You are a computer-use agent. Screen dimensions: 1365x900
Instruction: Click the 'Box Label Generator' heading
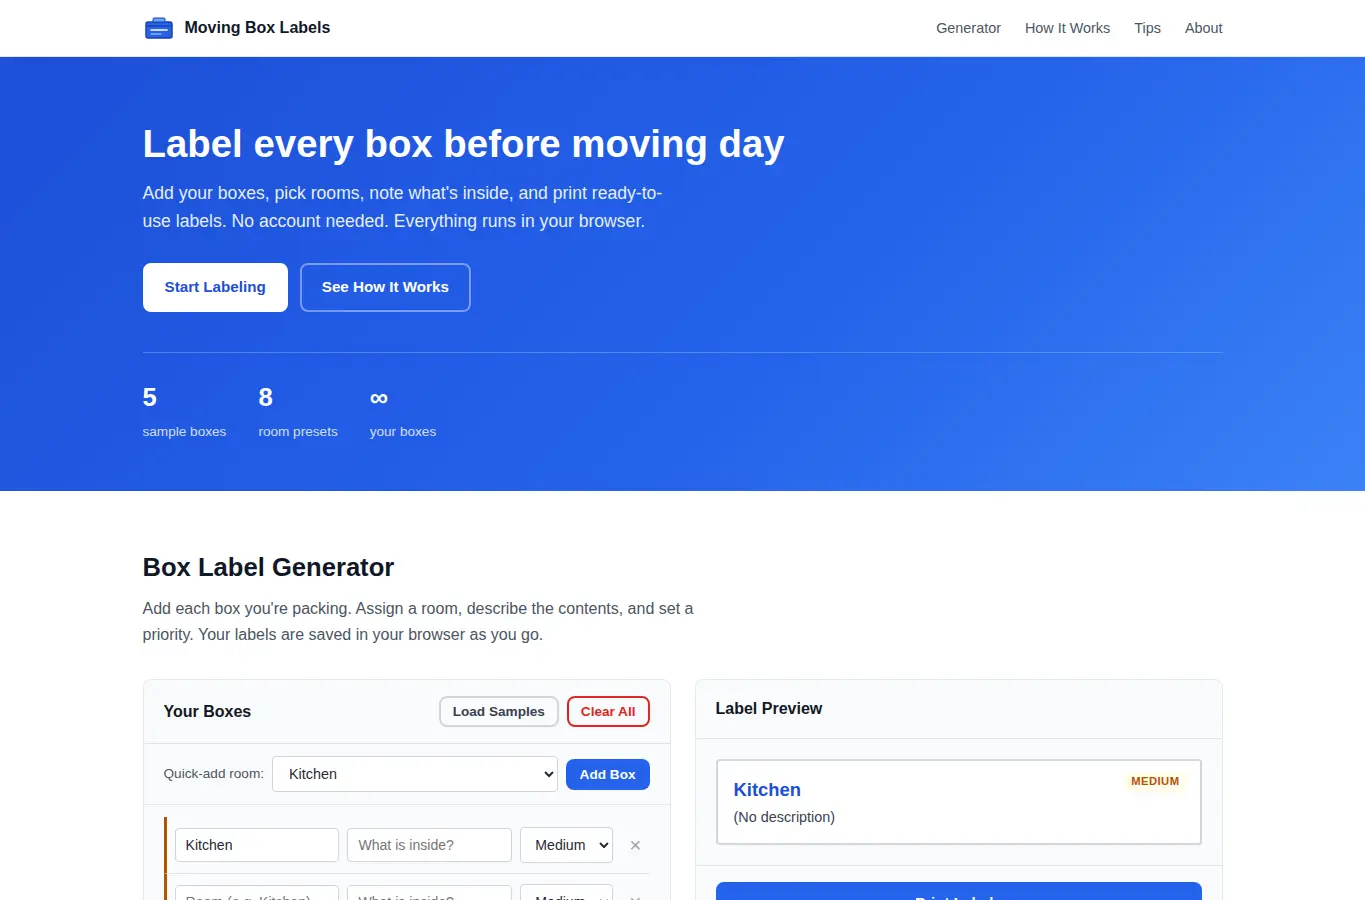[x=268, y=567]
